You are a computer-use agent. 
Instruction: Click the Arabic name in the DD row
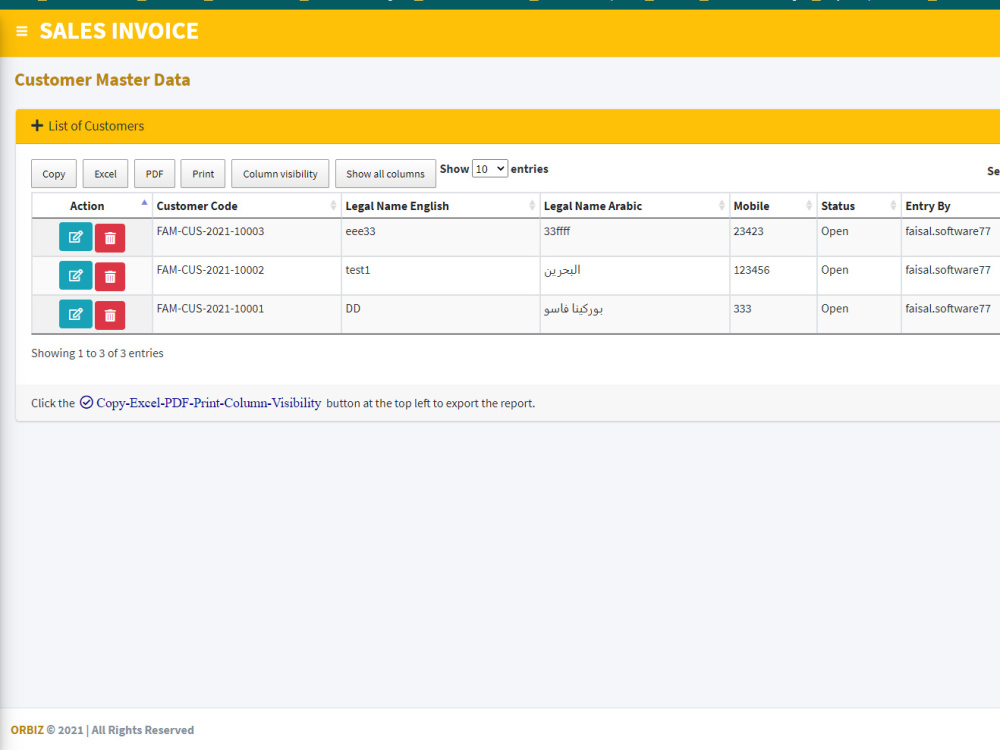pos(573,309)
